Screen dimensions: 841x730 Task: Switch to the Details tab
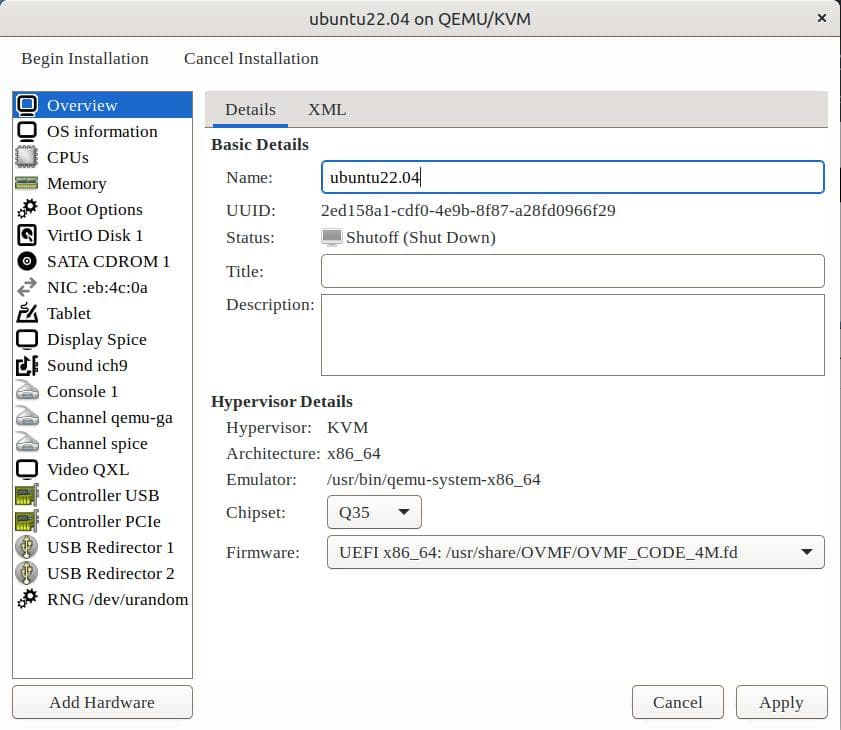[x=250, y=110]
